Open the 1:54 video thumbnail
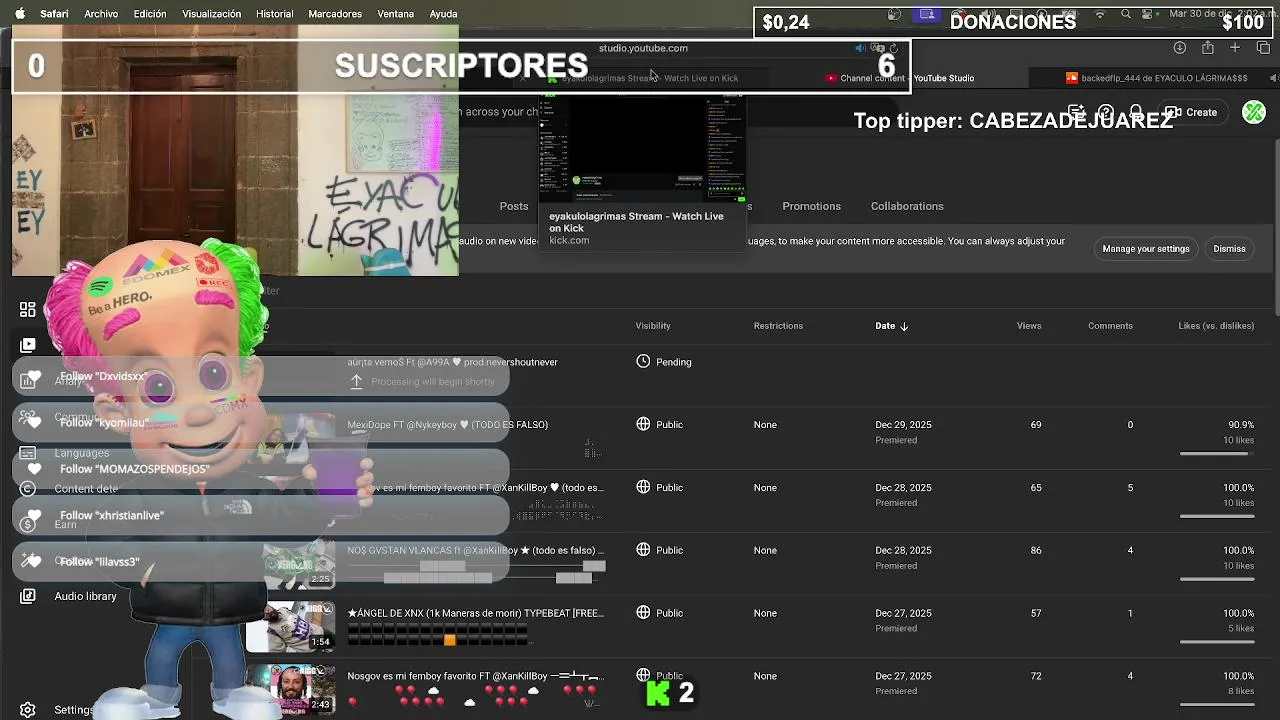Screen dimensions: 1280x720 (291, 626)
